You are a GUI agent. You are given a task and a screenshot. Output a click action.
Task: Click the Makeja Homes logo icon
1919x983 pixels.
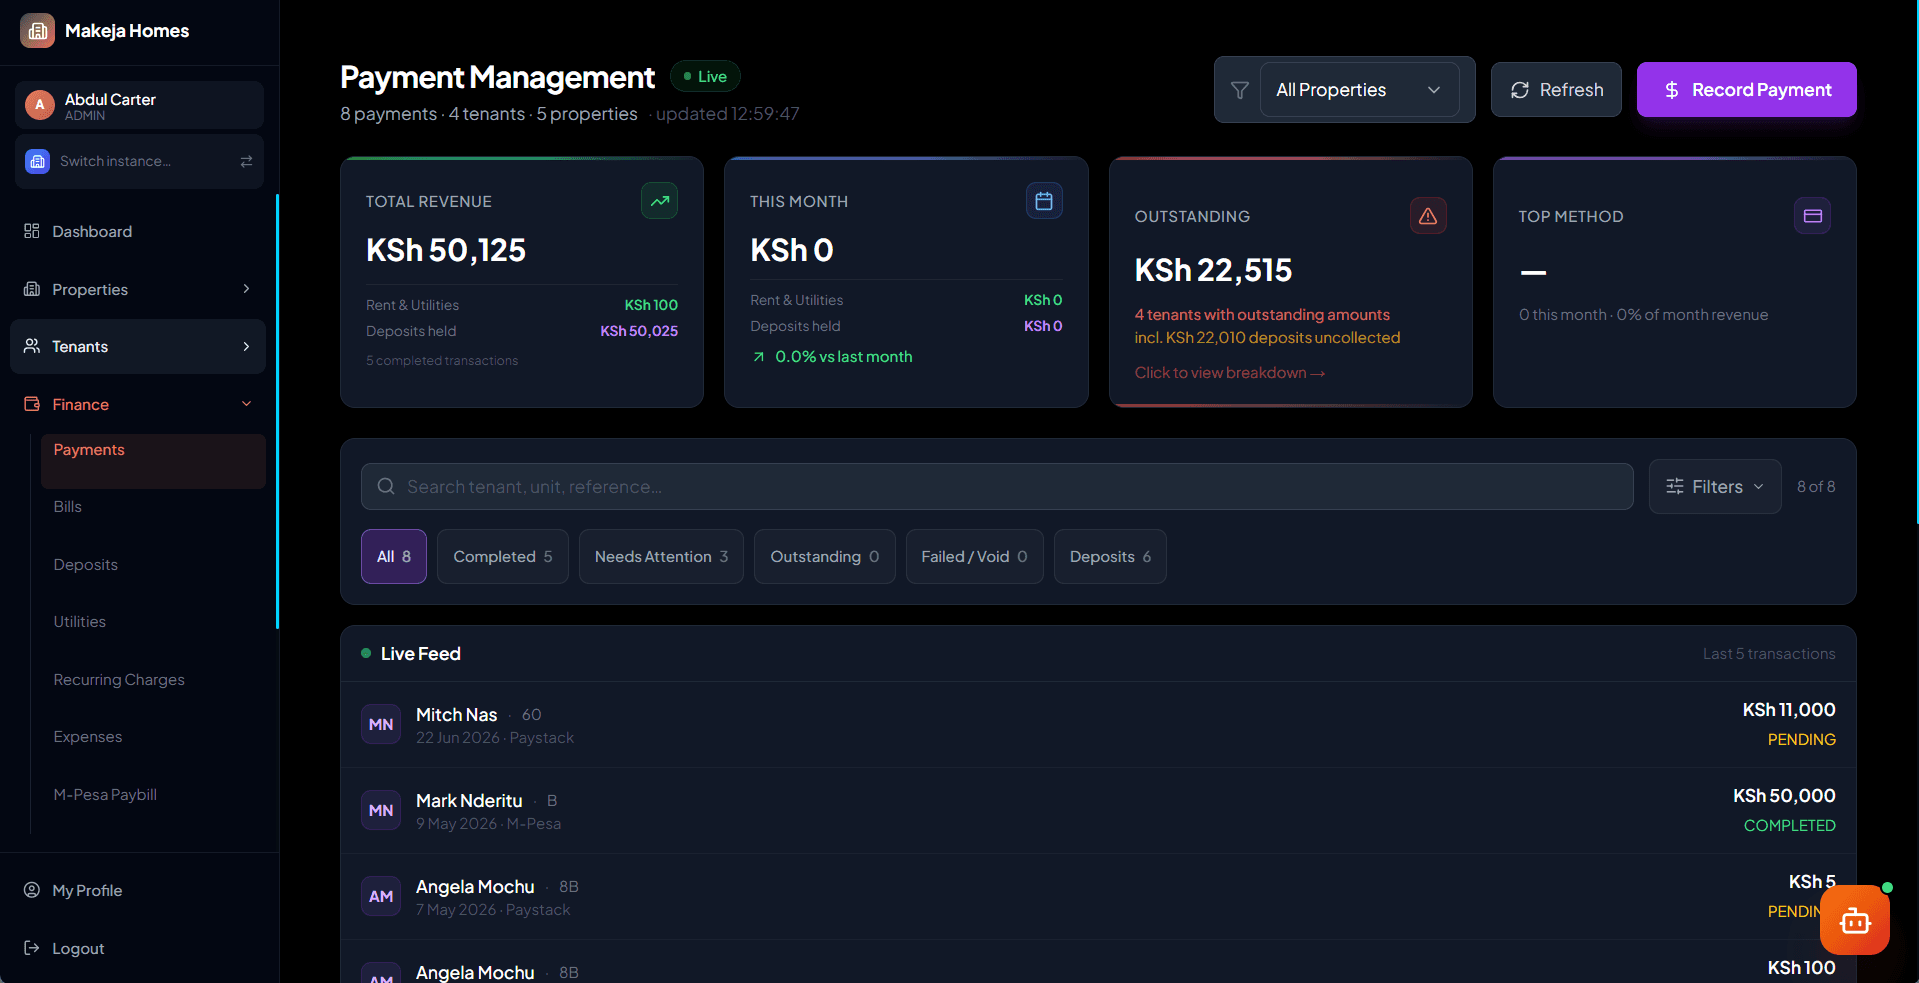click(38, 31)
